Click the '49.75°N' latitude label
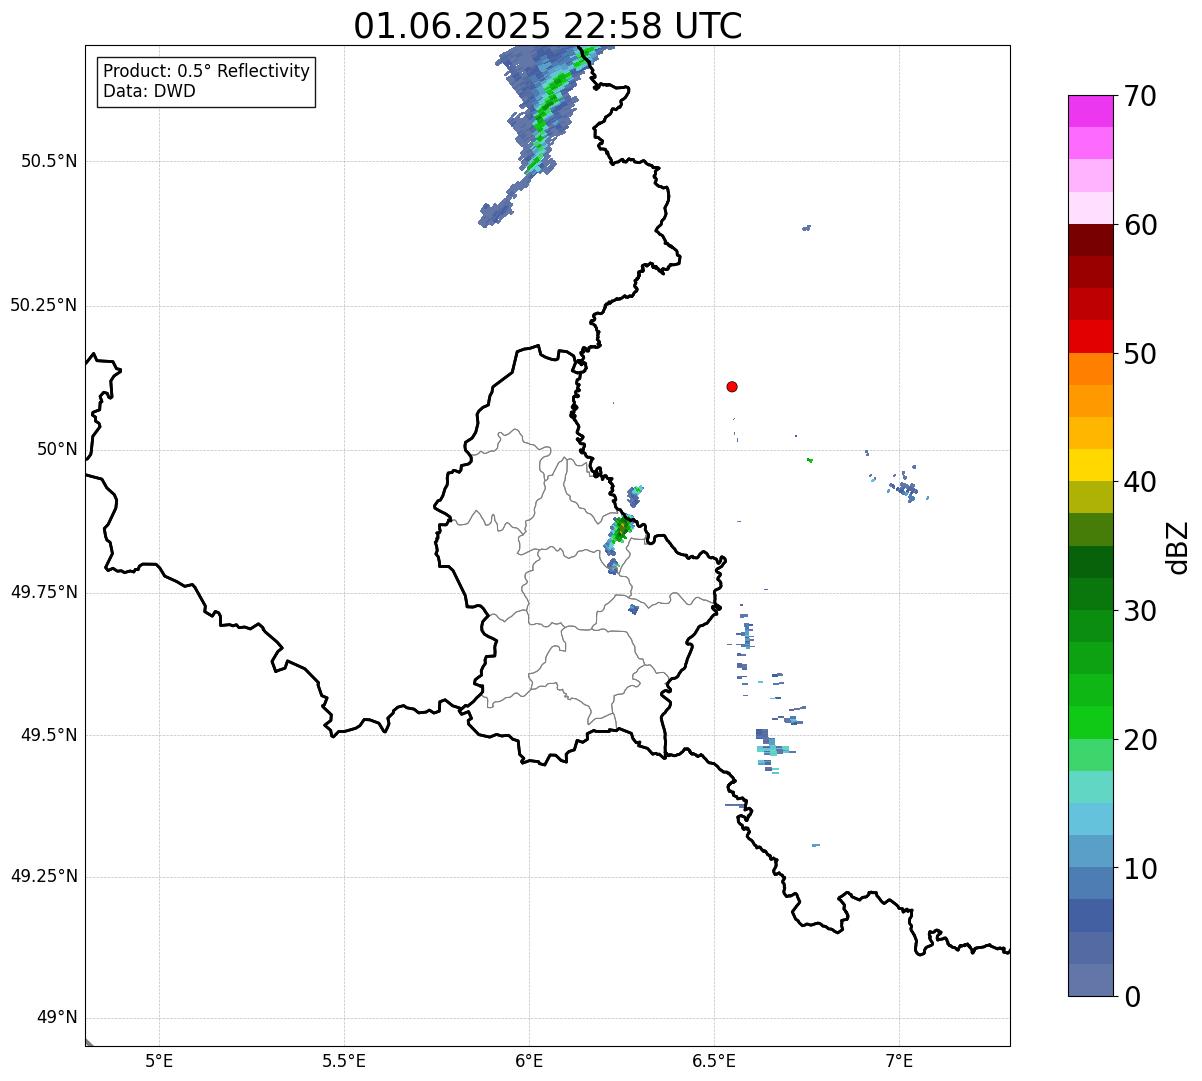This screenshot has width=1202, height=1081. tap(44, 592)
